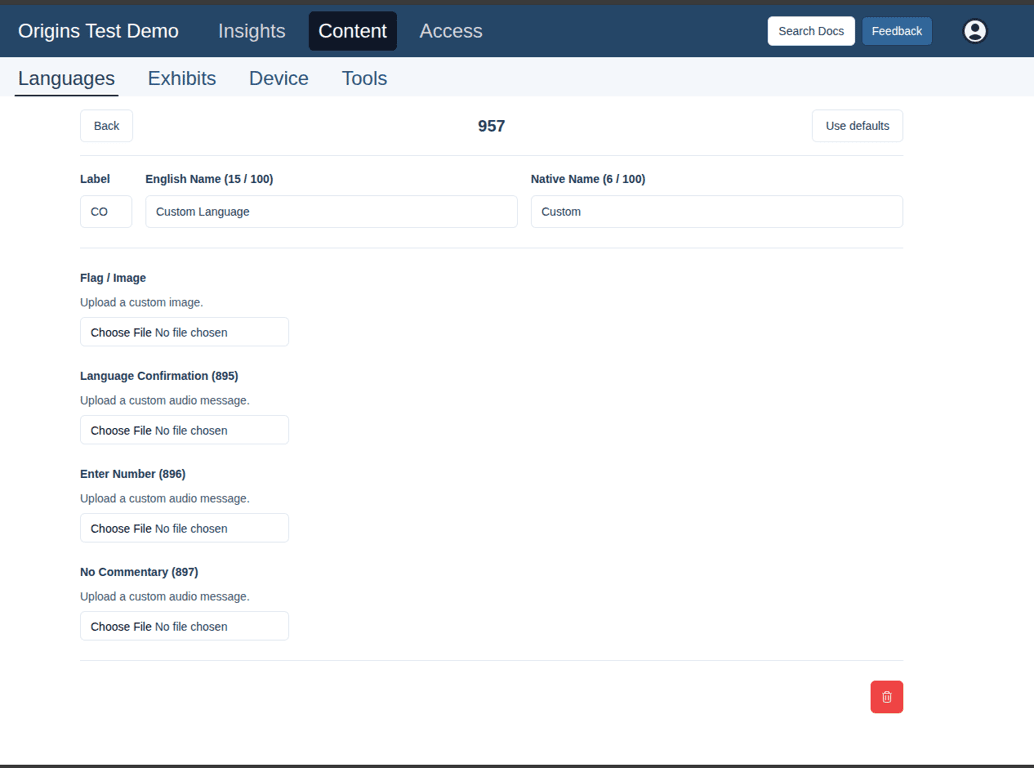Open the Device tab
This screenshot has height=768, width=1034.
coord(279,78)
